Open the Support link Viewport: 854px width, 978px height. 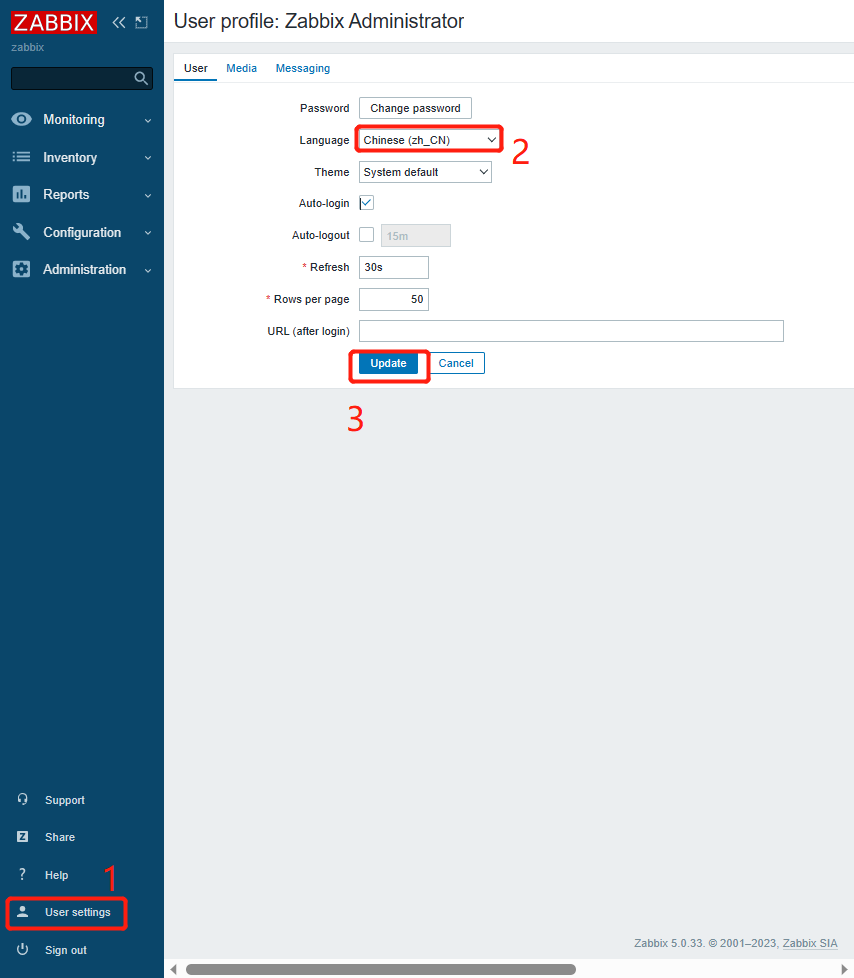click(x=64, y=800)
